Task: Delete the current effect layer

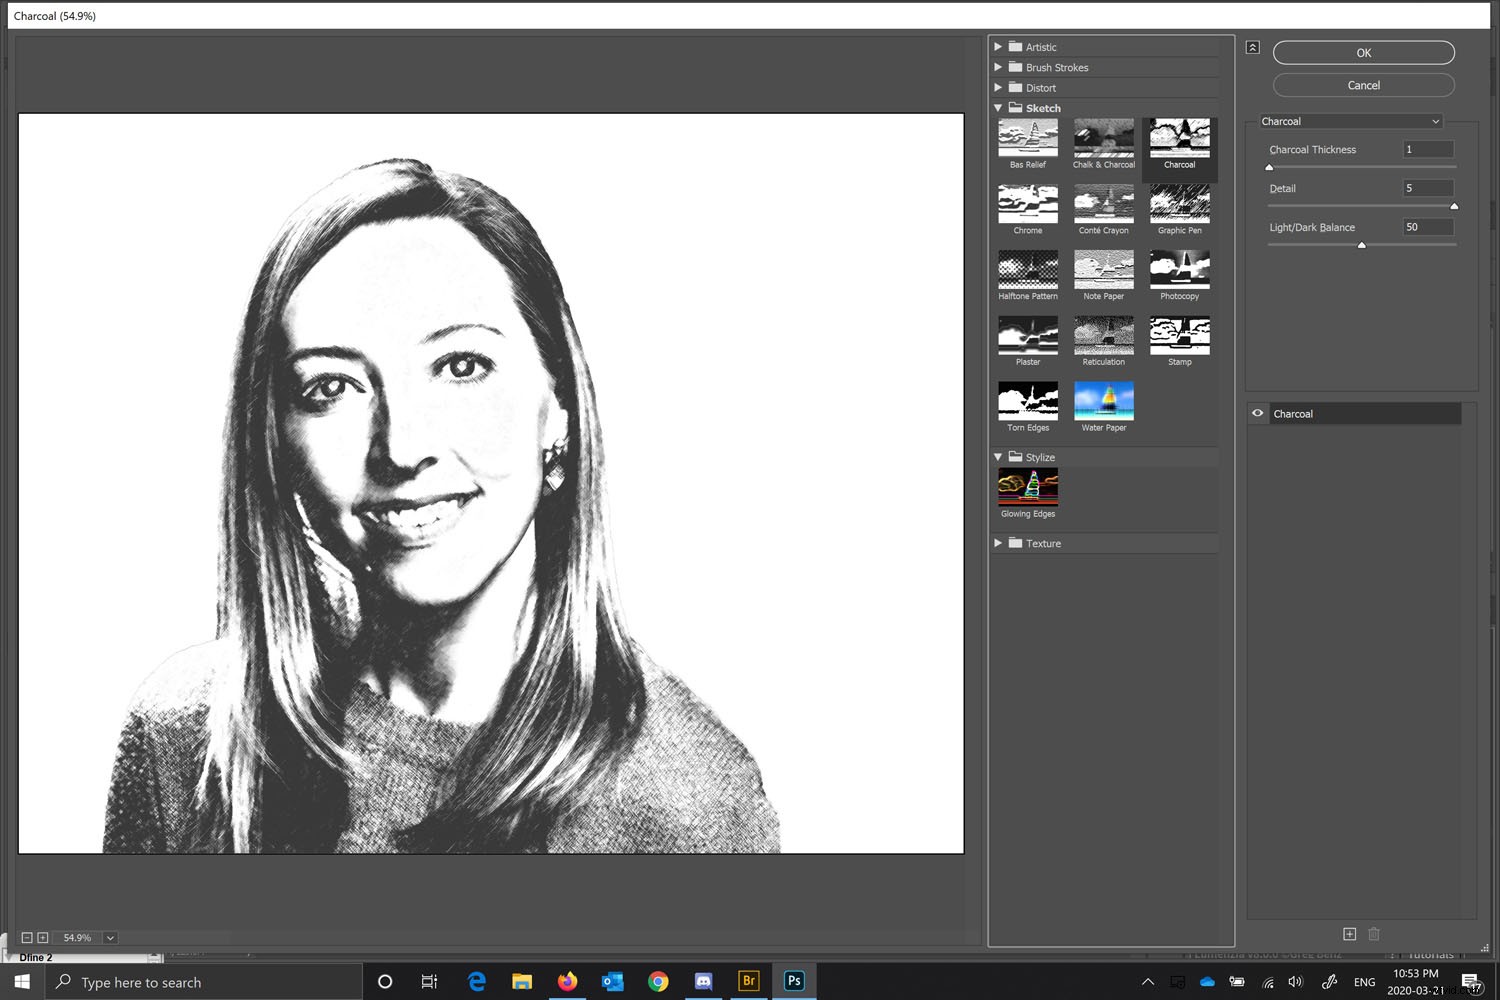Action: coord(1374,933)
